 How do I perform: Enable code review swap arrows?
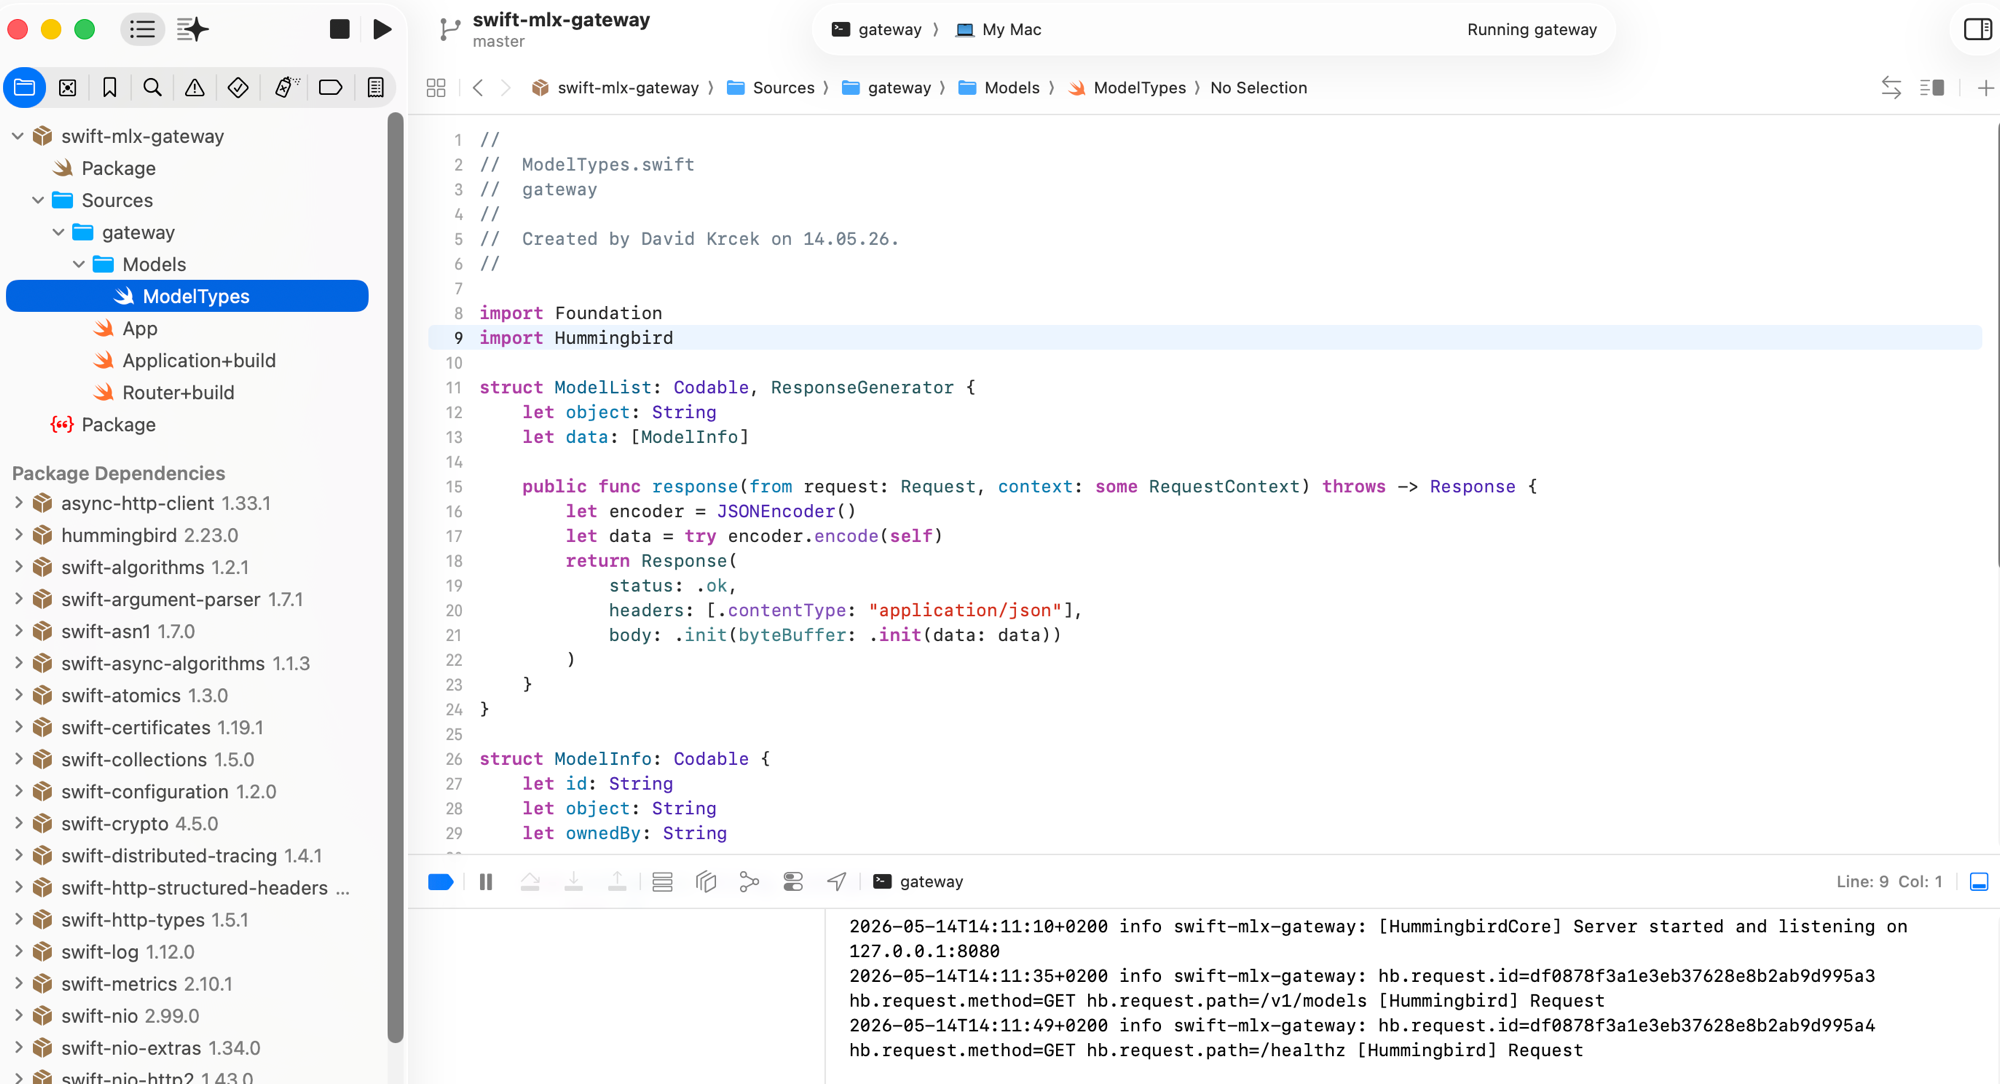(x=1891, y=88)
